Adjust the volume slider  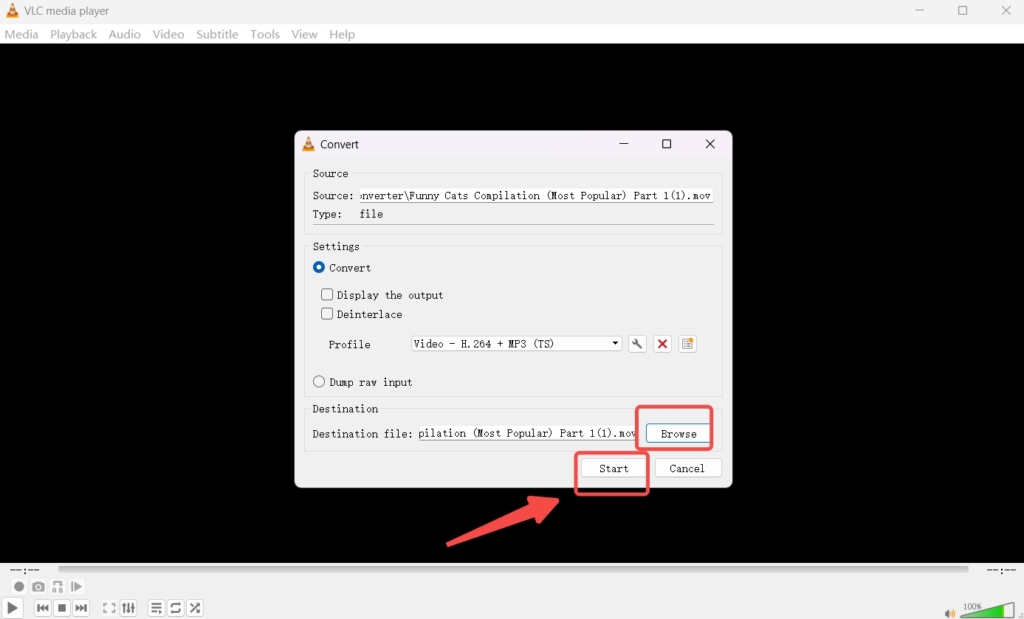pyautogui.click(x=990, y=608)
